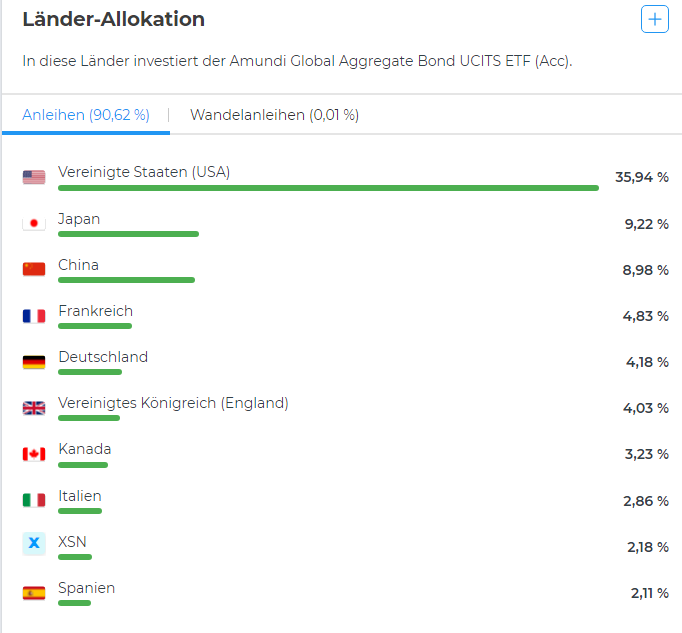Click the France flag icon

coord(34,316)
